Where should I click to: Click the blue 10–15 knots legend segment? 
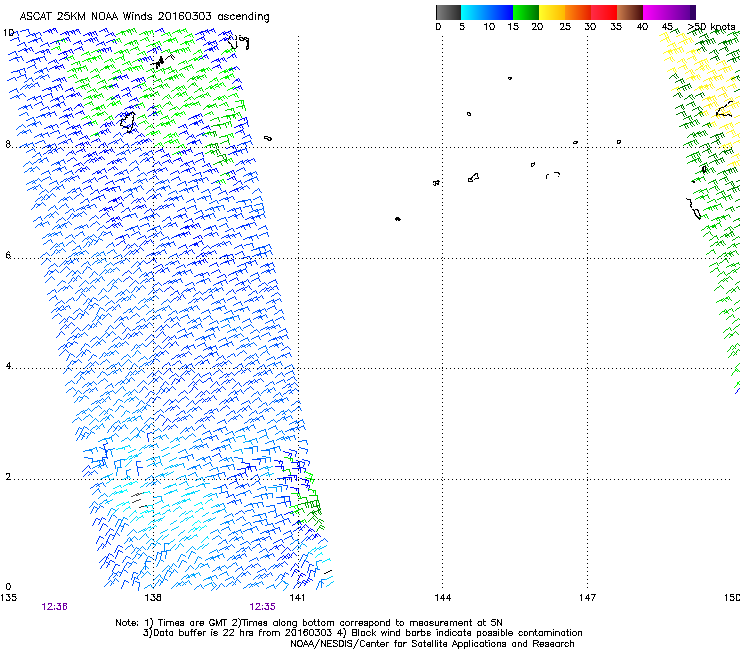click(x=500, y=12)
